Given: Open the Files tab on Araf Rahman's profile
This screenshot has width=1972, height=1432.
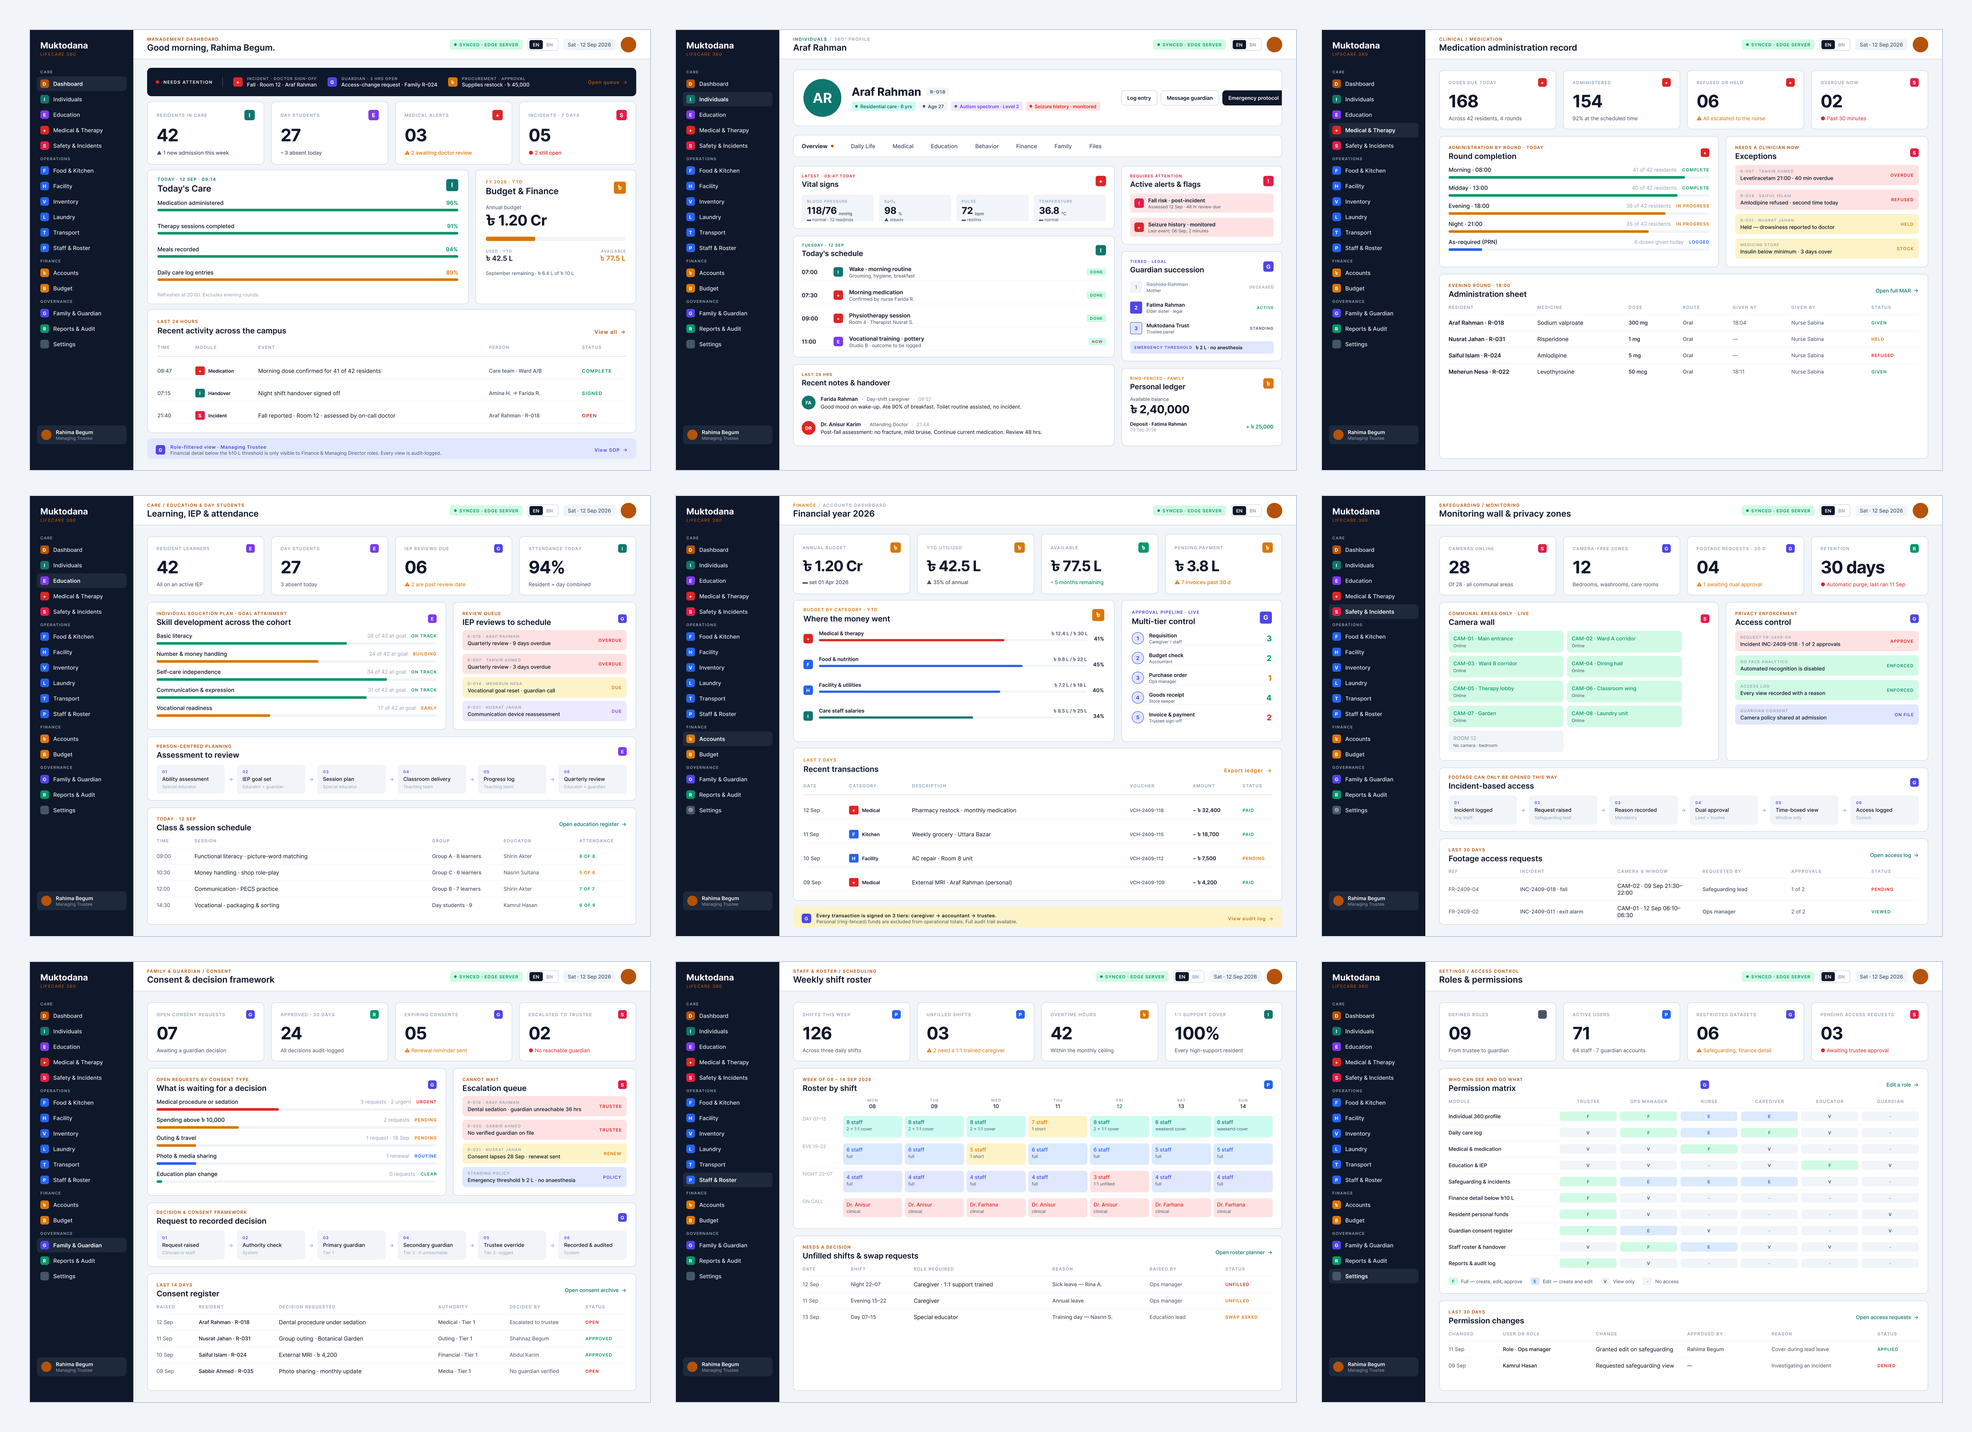Looking at the screenshot, I should pyautogui.click(x=1095, y=146).
